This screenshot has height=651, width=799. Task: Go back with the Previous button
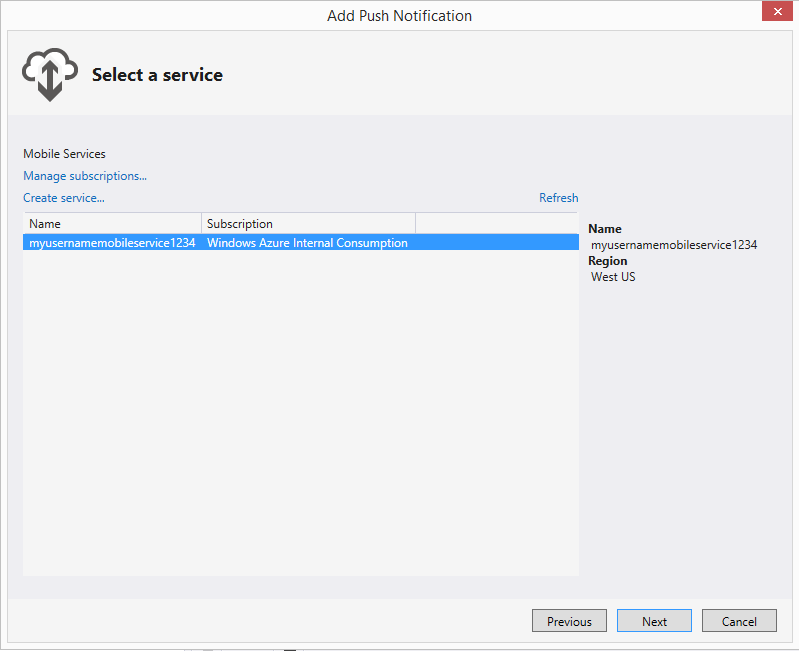tap(569, 621)
